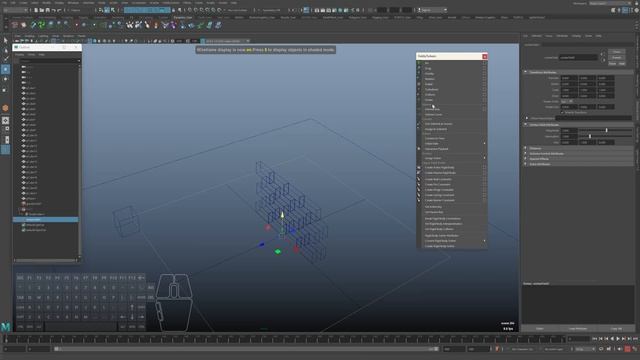Toggle the red Auto Keyframe button
Viewport: 640px width, 360px height.
627,349
